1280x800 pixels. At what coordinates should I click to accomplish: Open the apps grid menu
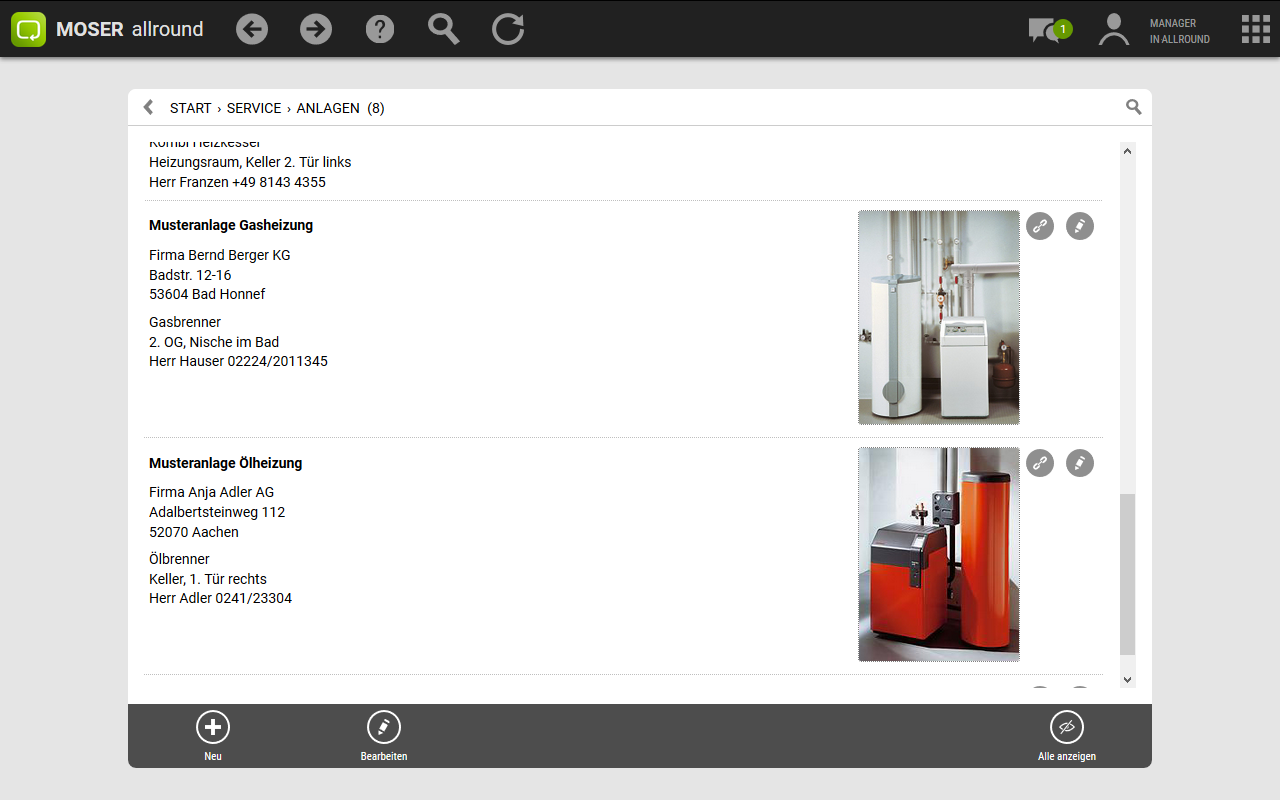pos(1255,29)
